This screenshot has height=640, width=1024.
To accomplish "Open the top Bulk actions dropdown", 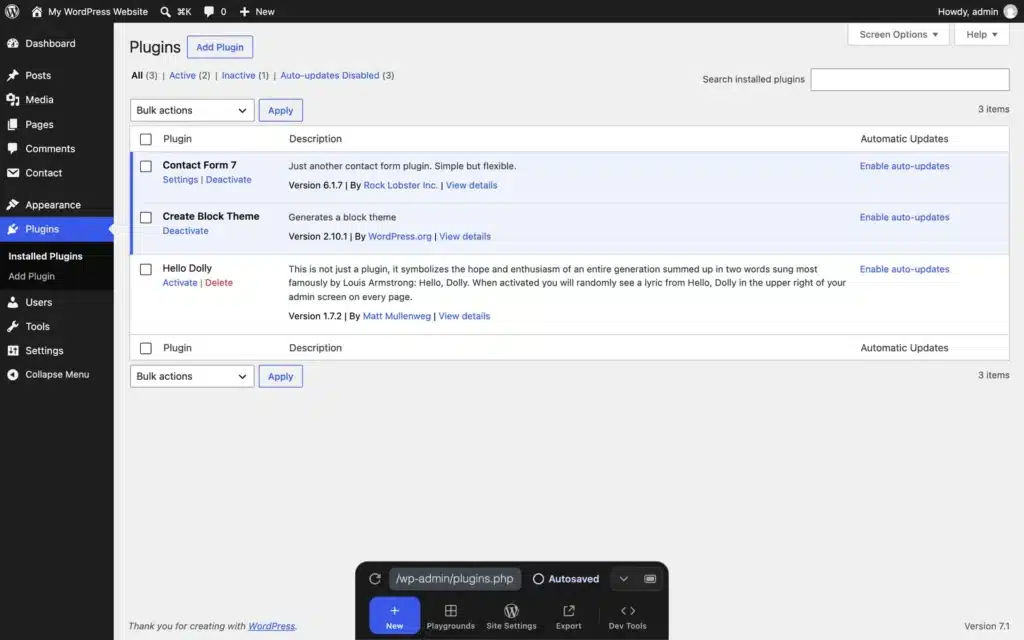I will 192,110.
